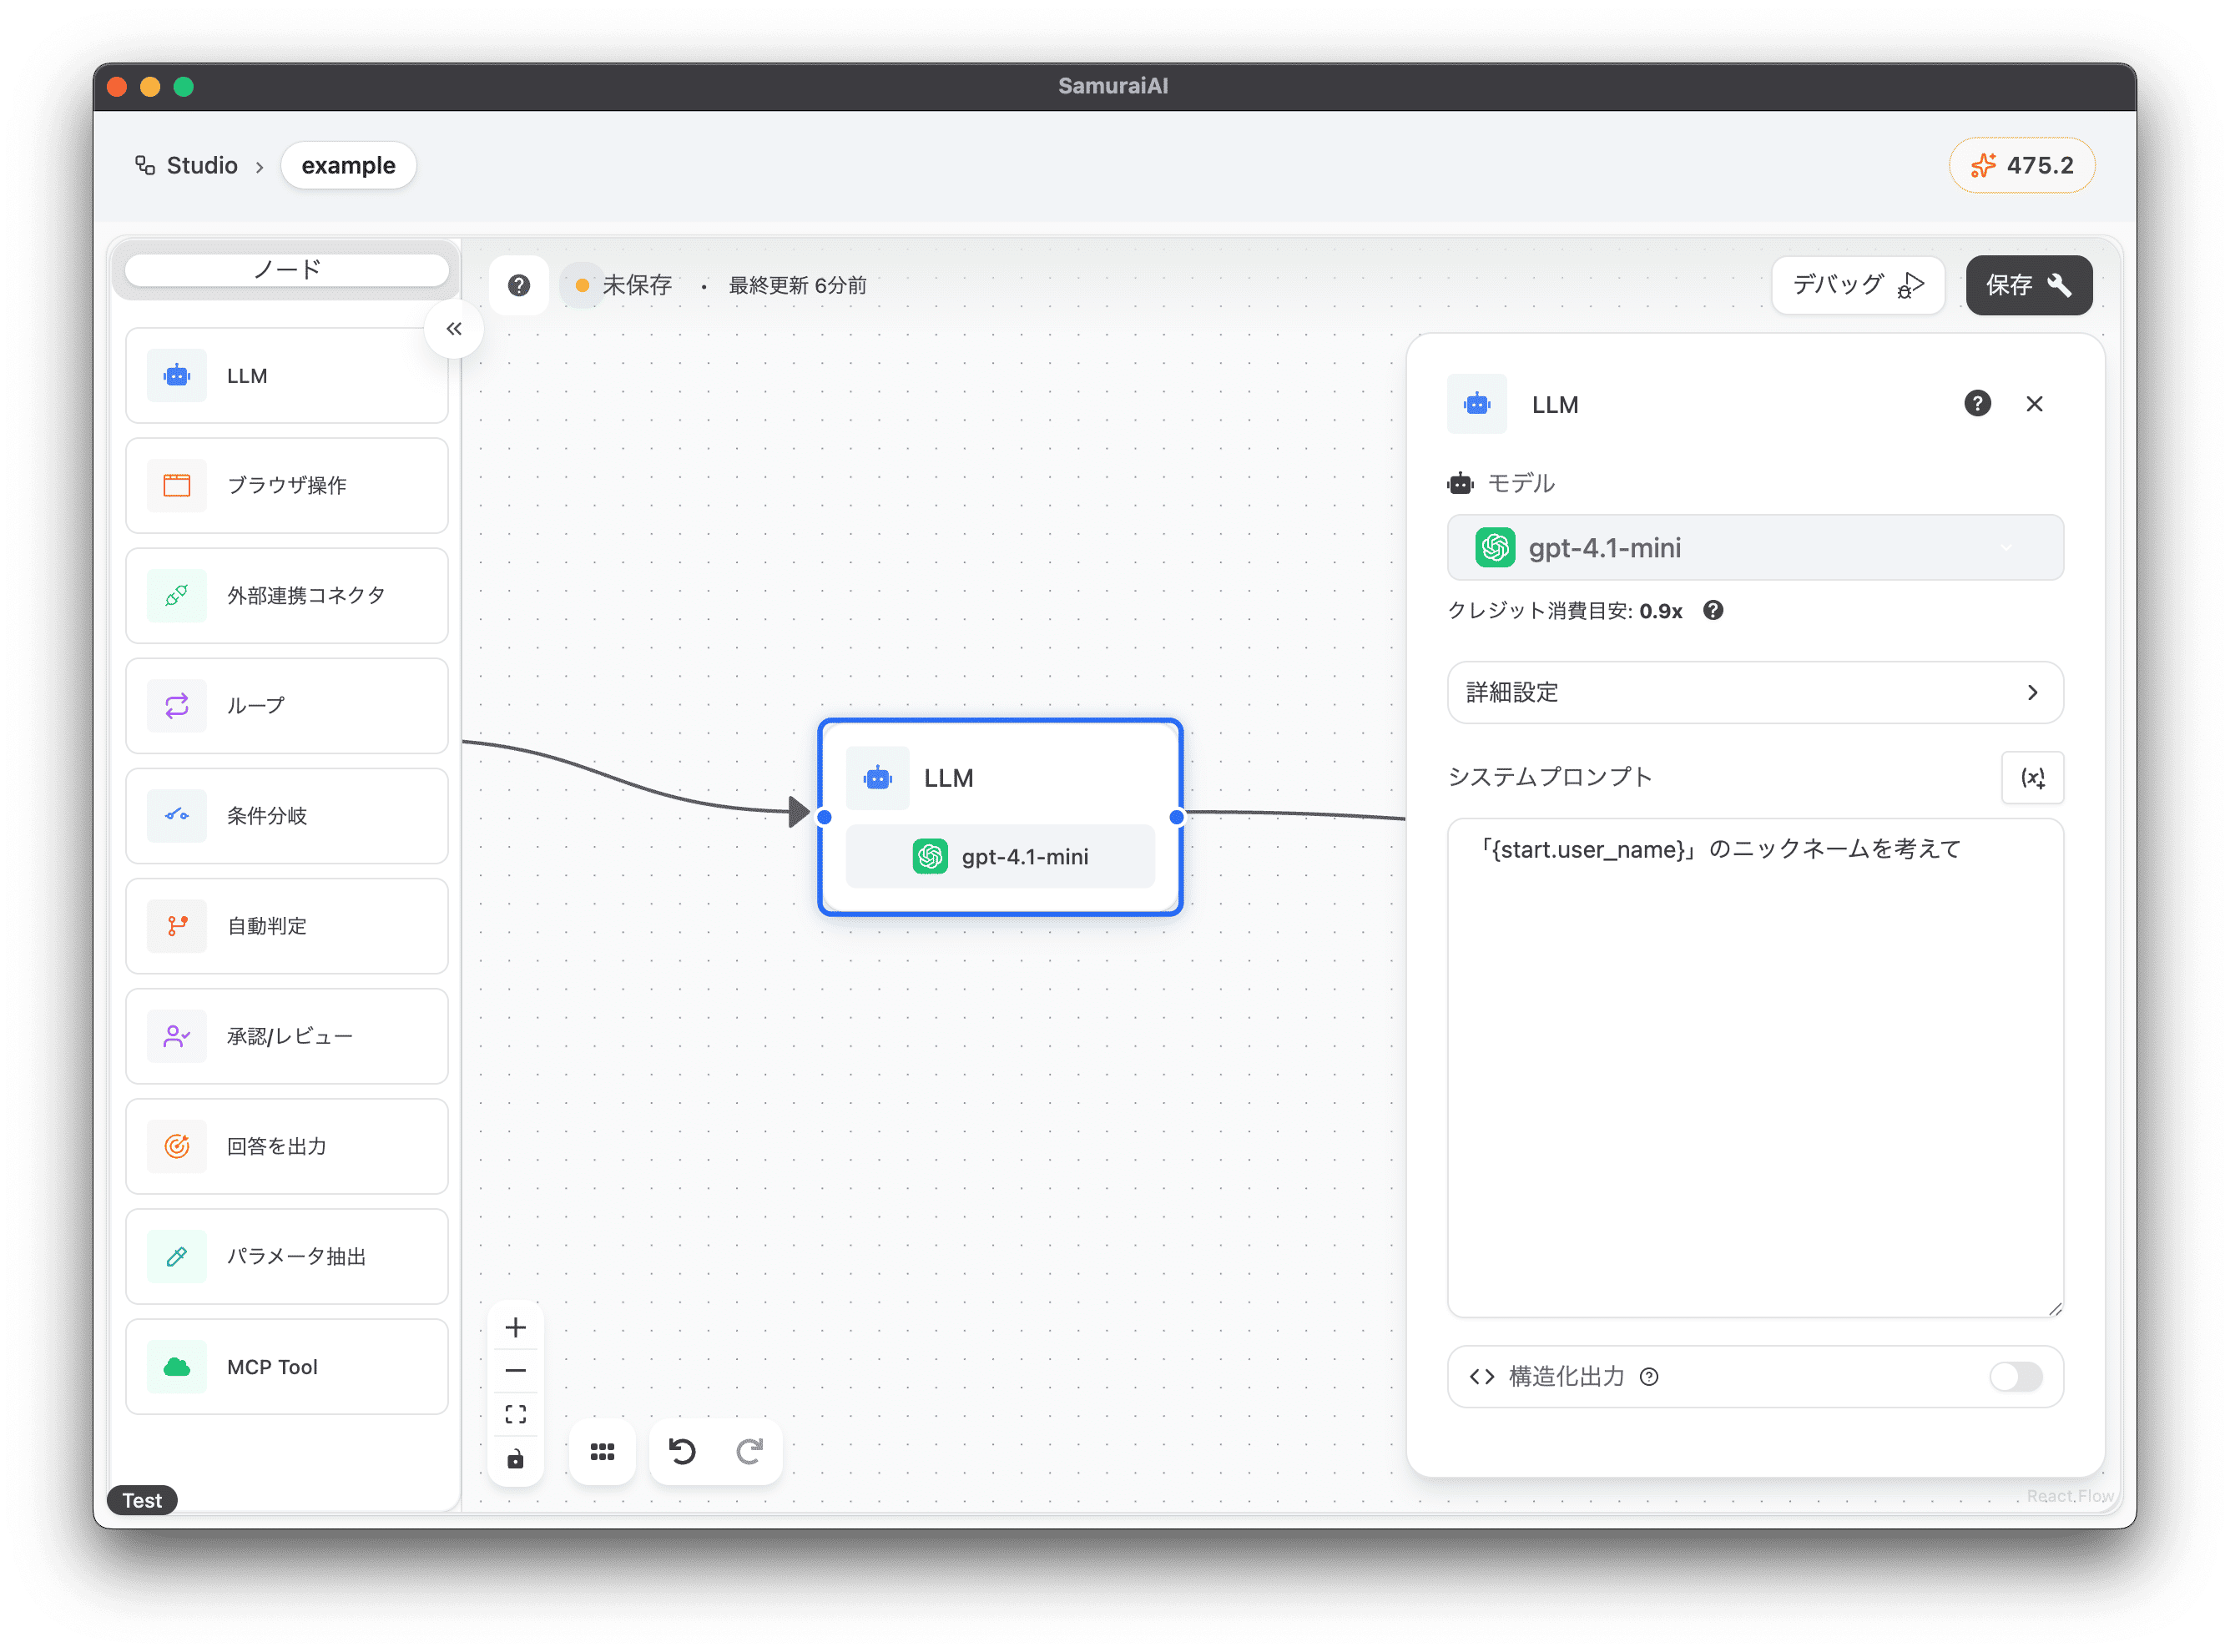Click the help icon in LLM panel
The image size is (2230, 1652).
tap(1977, 403)
